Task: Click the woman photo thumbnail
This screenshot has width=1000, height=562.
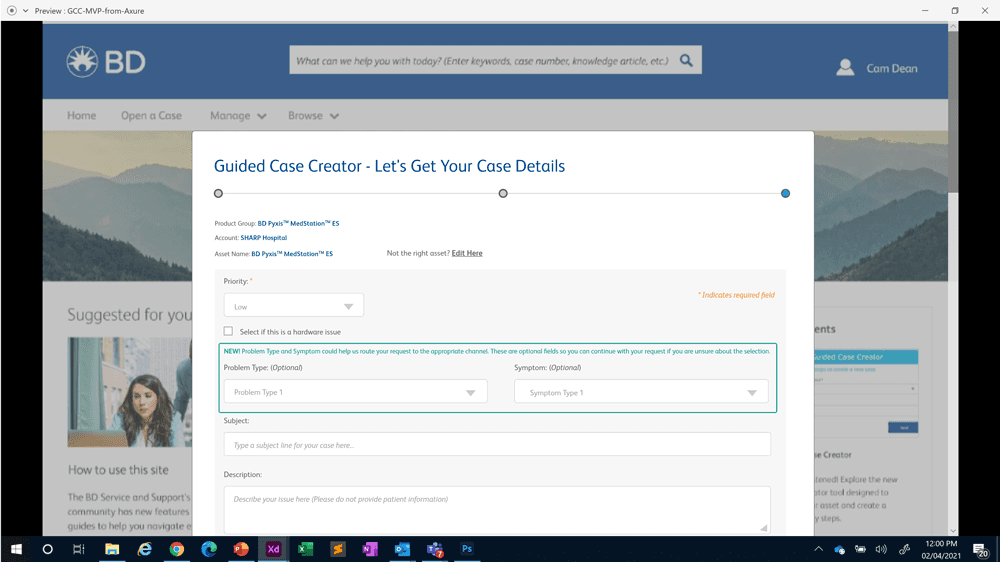Action: click(129, 392)
